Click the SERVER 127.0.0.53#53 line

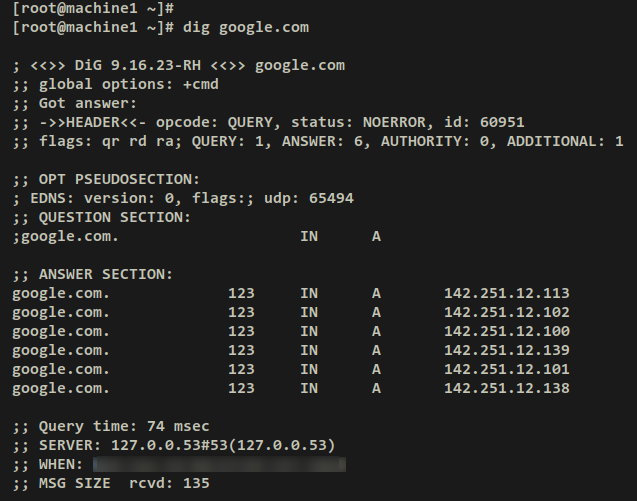[174, 445]
